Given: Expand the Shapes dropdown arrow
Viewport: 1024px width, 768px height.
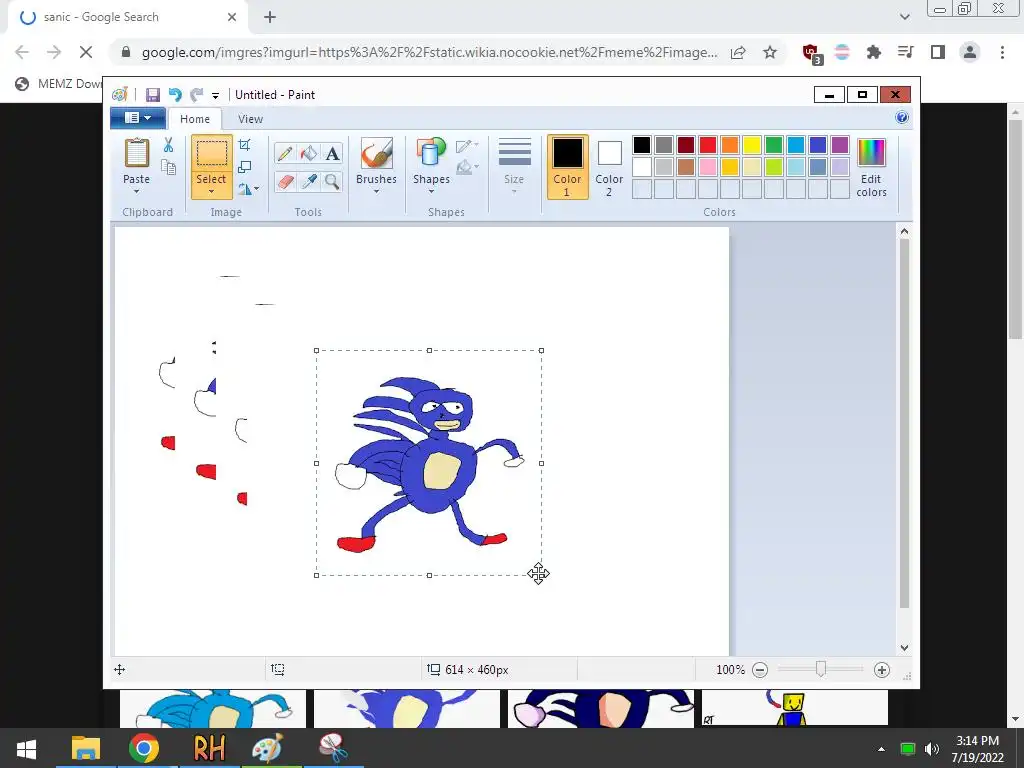Looking at the screenshot, I should point(431,191).
